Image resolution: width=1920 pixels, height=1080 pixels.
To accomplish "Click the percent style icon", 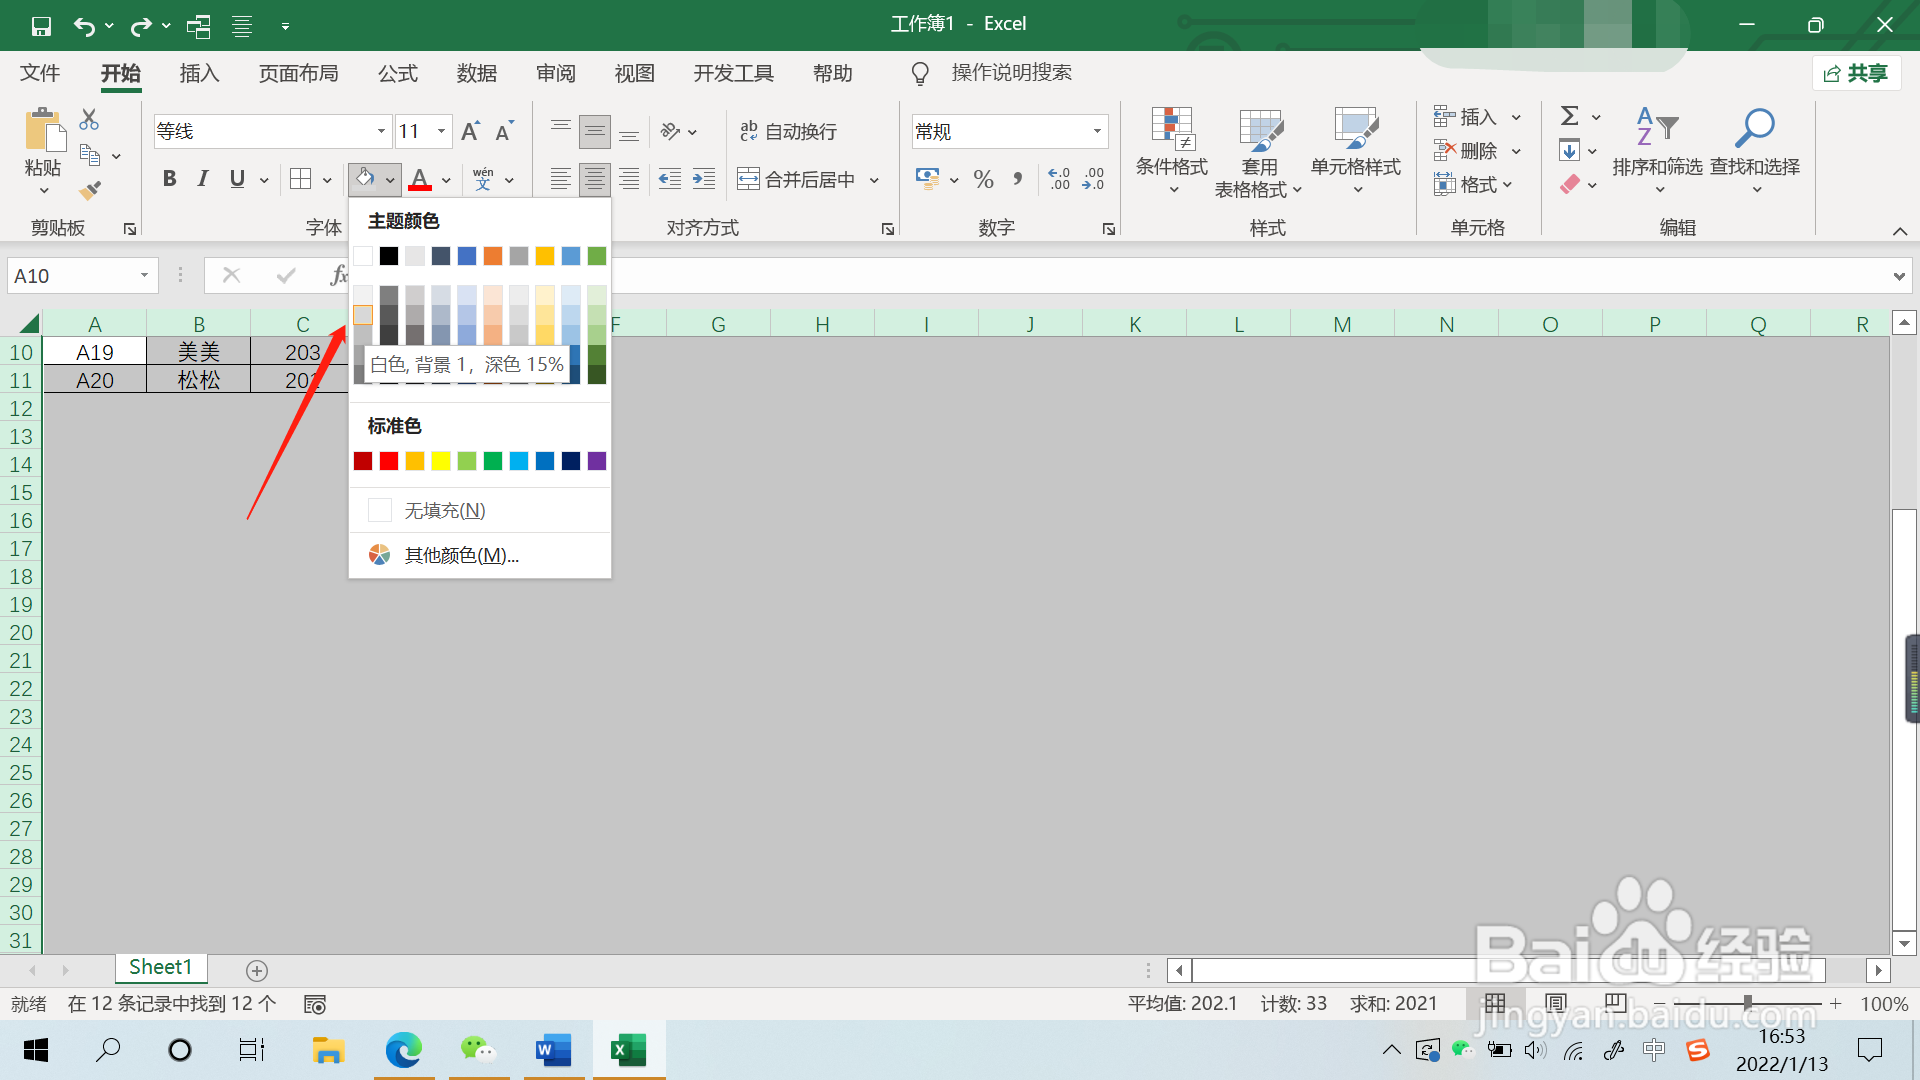I will (x=983, y=180).
